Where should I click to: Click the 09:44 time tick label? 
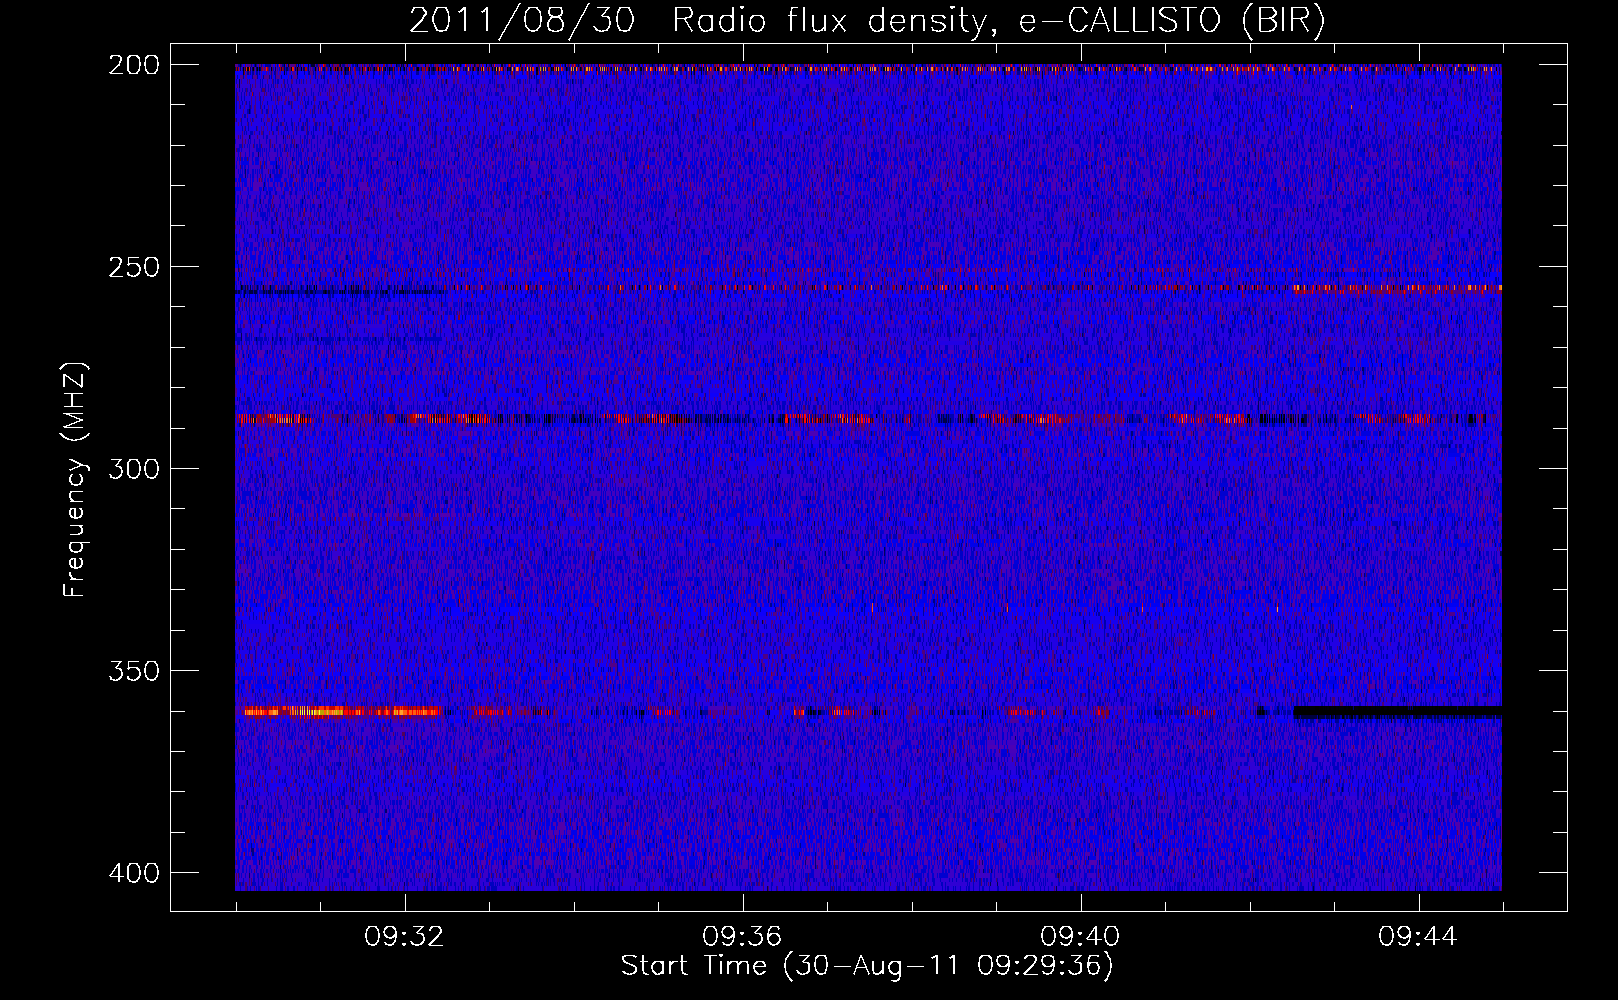[x=1418, y=937]
